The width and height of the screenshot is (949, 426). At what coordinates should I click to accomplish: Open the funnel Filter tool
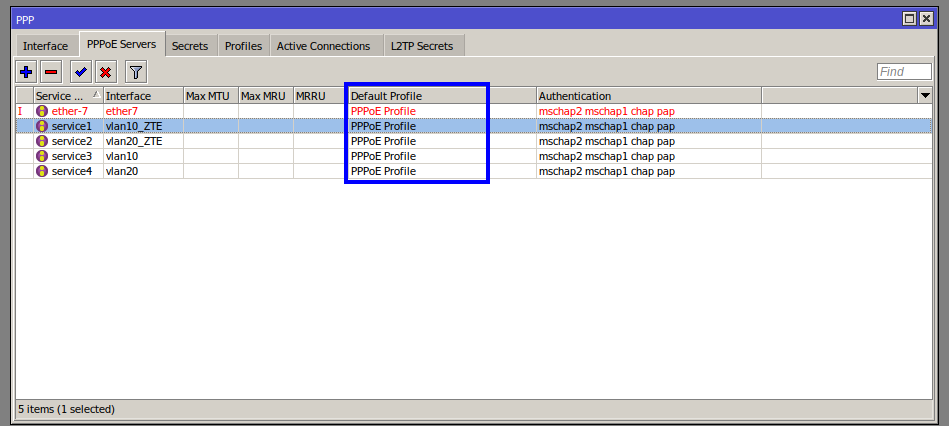(135, 71)
